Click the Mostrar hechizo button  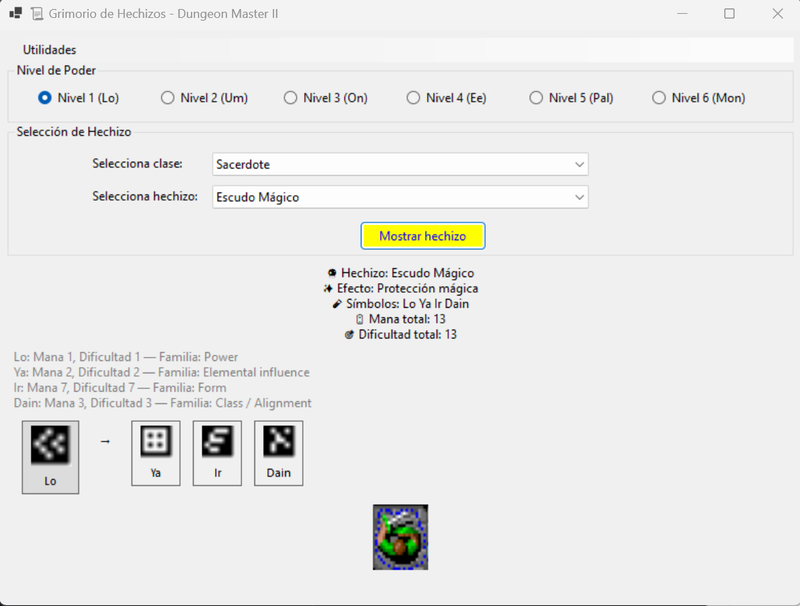coord(422,236)
